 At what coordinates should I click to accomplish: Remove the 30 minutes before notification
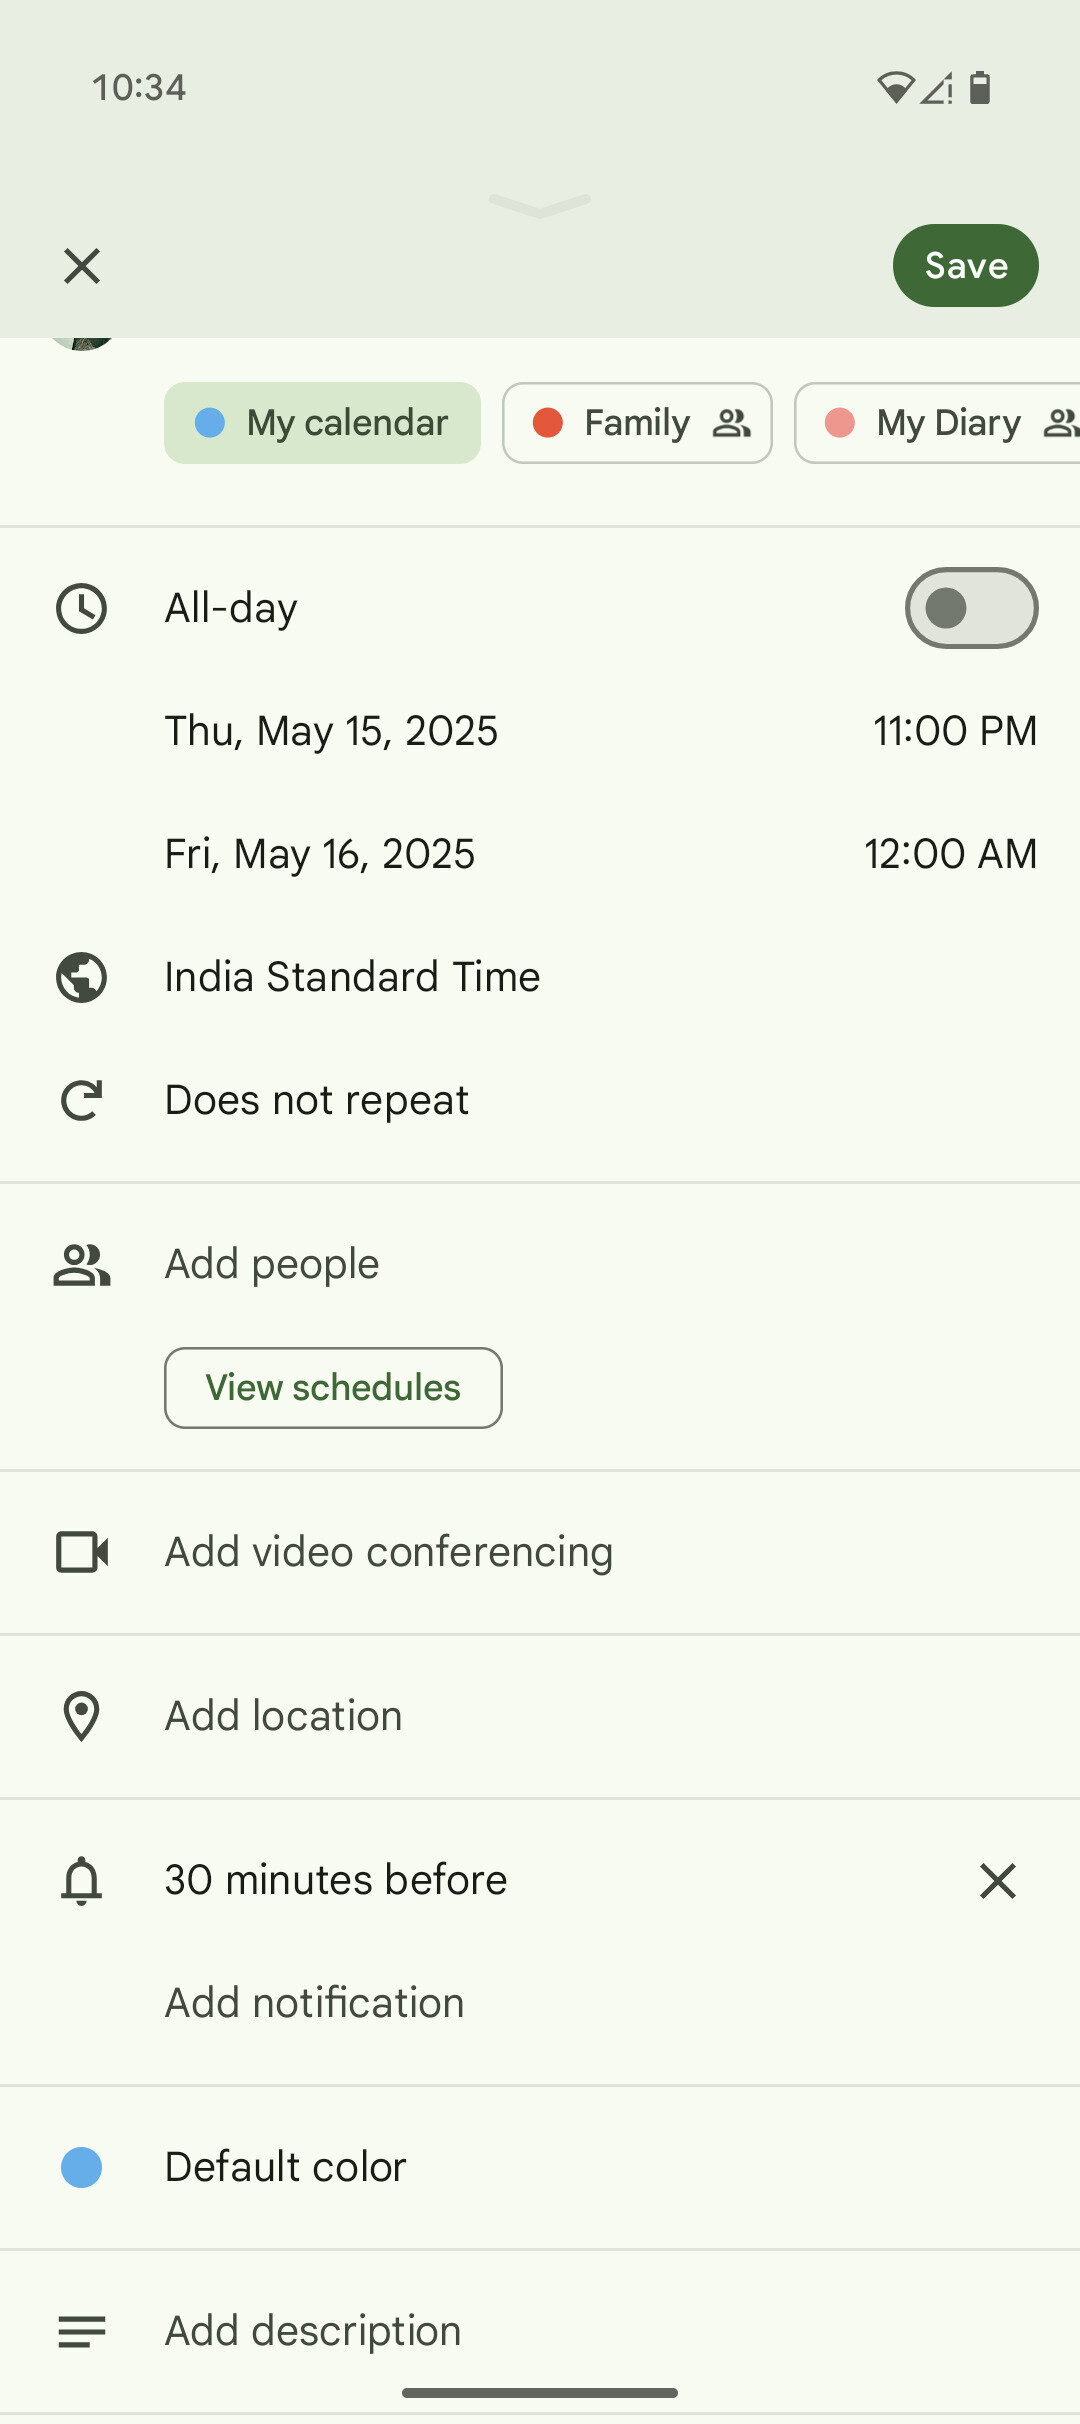click(x=997, y=1880)
